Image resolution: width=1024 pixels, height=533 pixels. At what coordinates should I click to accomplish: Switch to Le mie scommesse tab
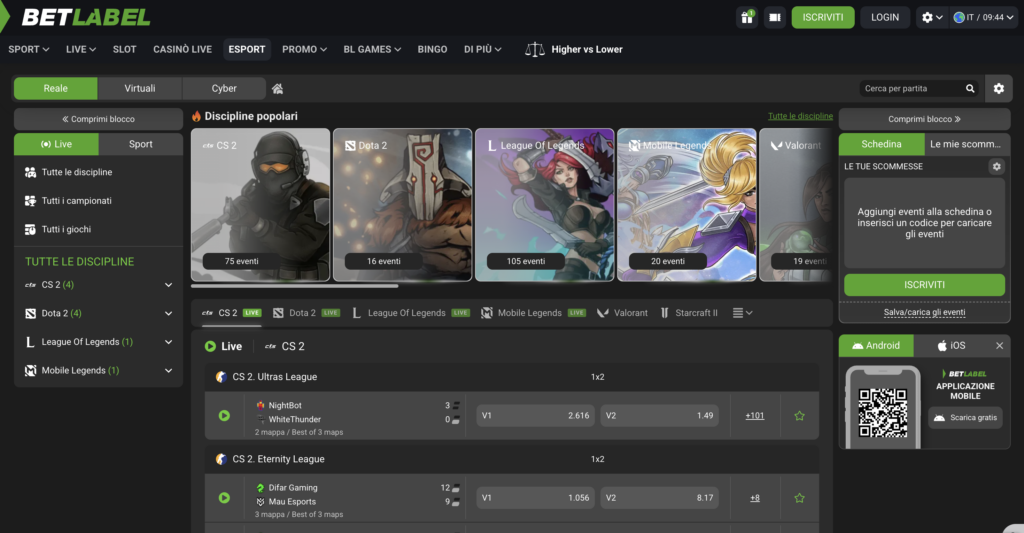tap(967, 144)
